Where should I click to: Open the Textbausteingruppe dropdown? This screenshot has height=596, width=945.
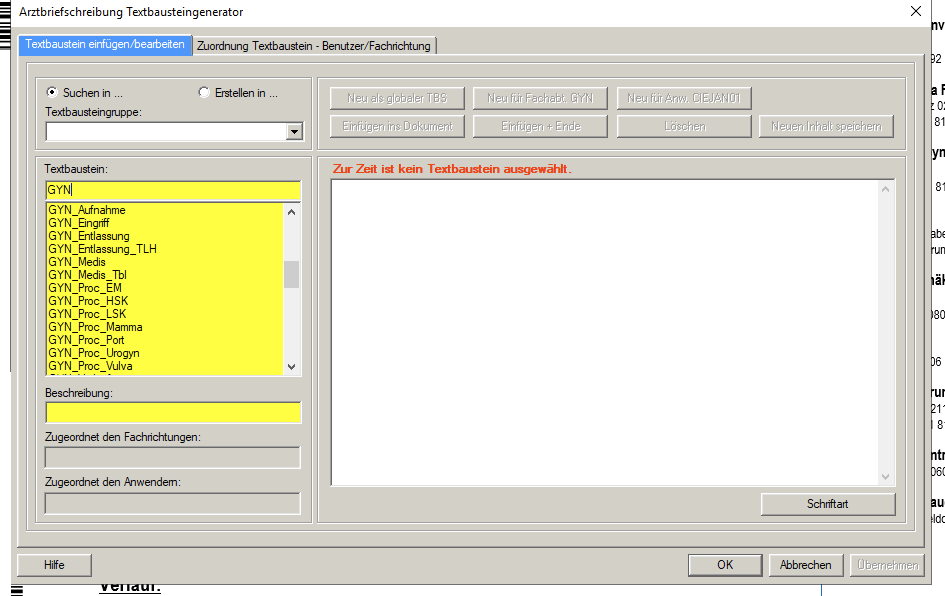[293, 132]
